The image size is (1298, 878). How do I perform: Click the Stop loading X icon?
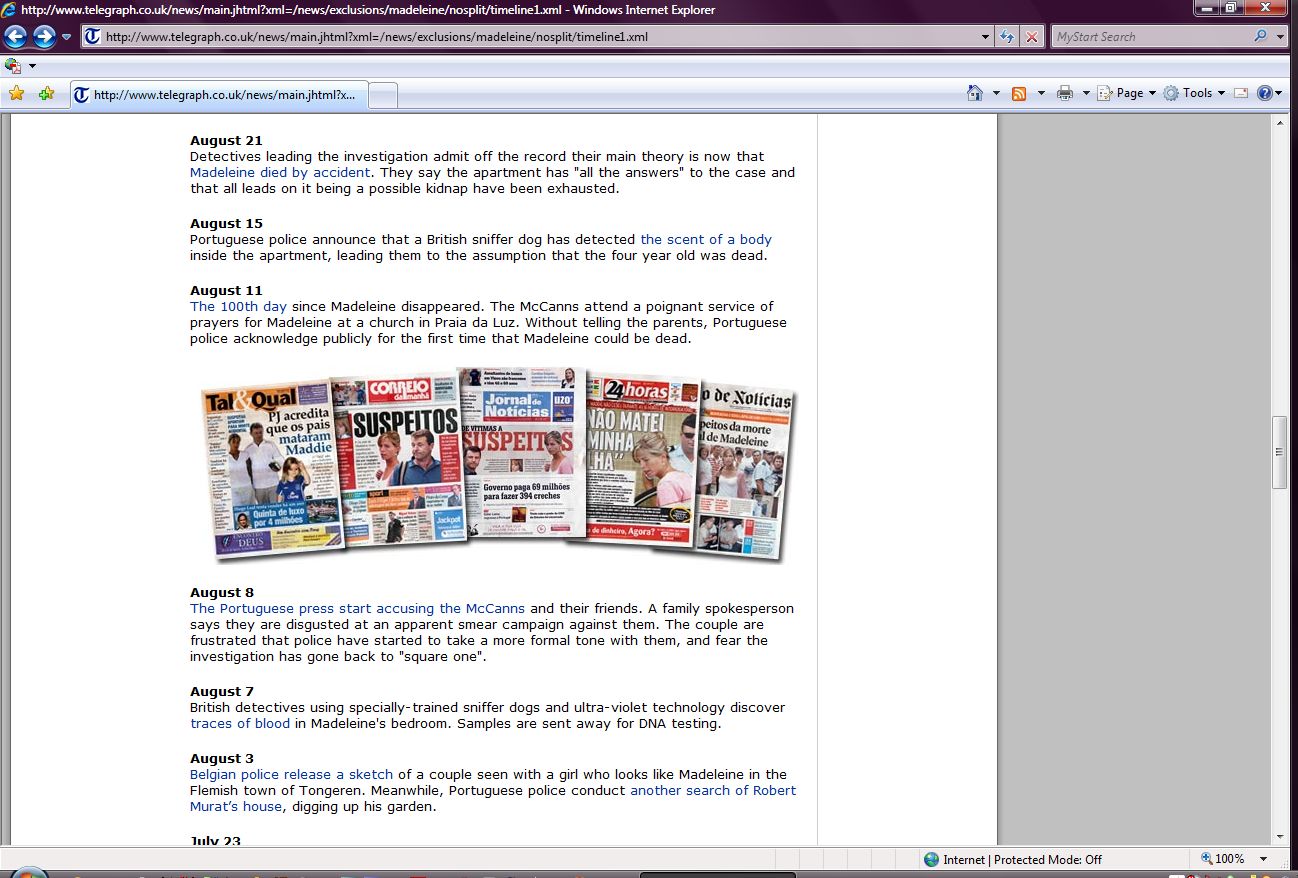(1032, 37)
